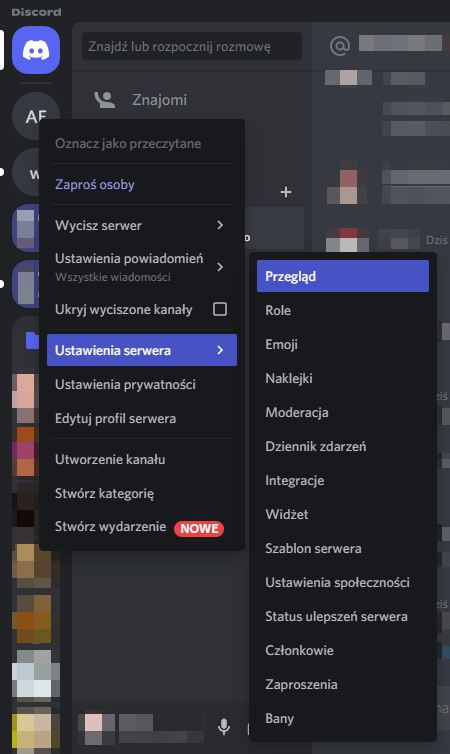450x754 pixels.
Task: Click the Zaproś osoby link
Action: click(95, 184)
